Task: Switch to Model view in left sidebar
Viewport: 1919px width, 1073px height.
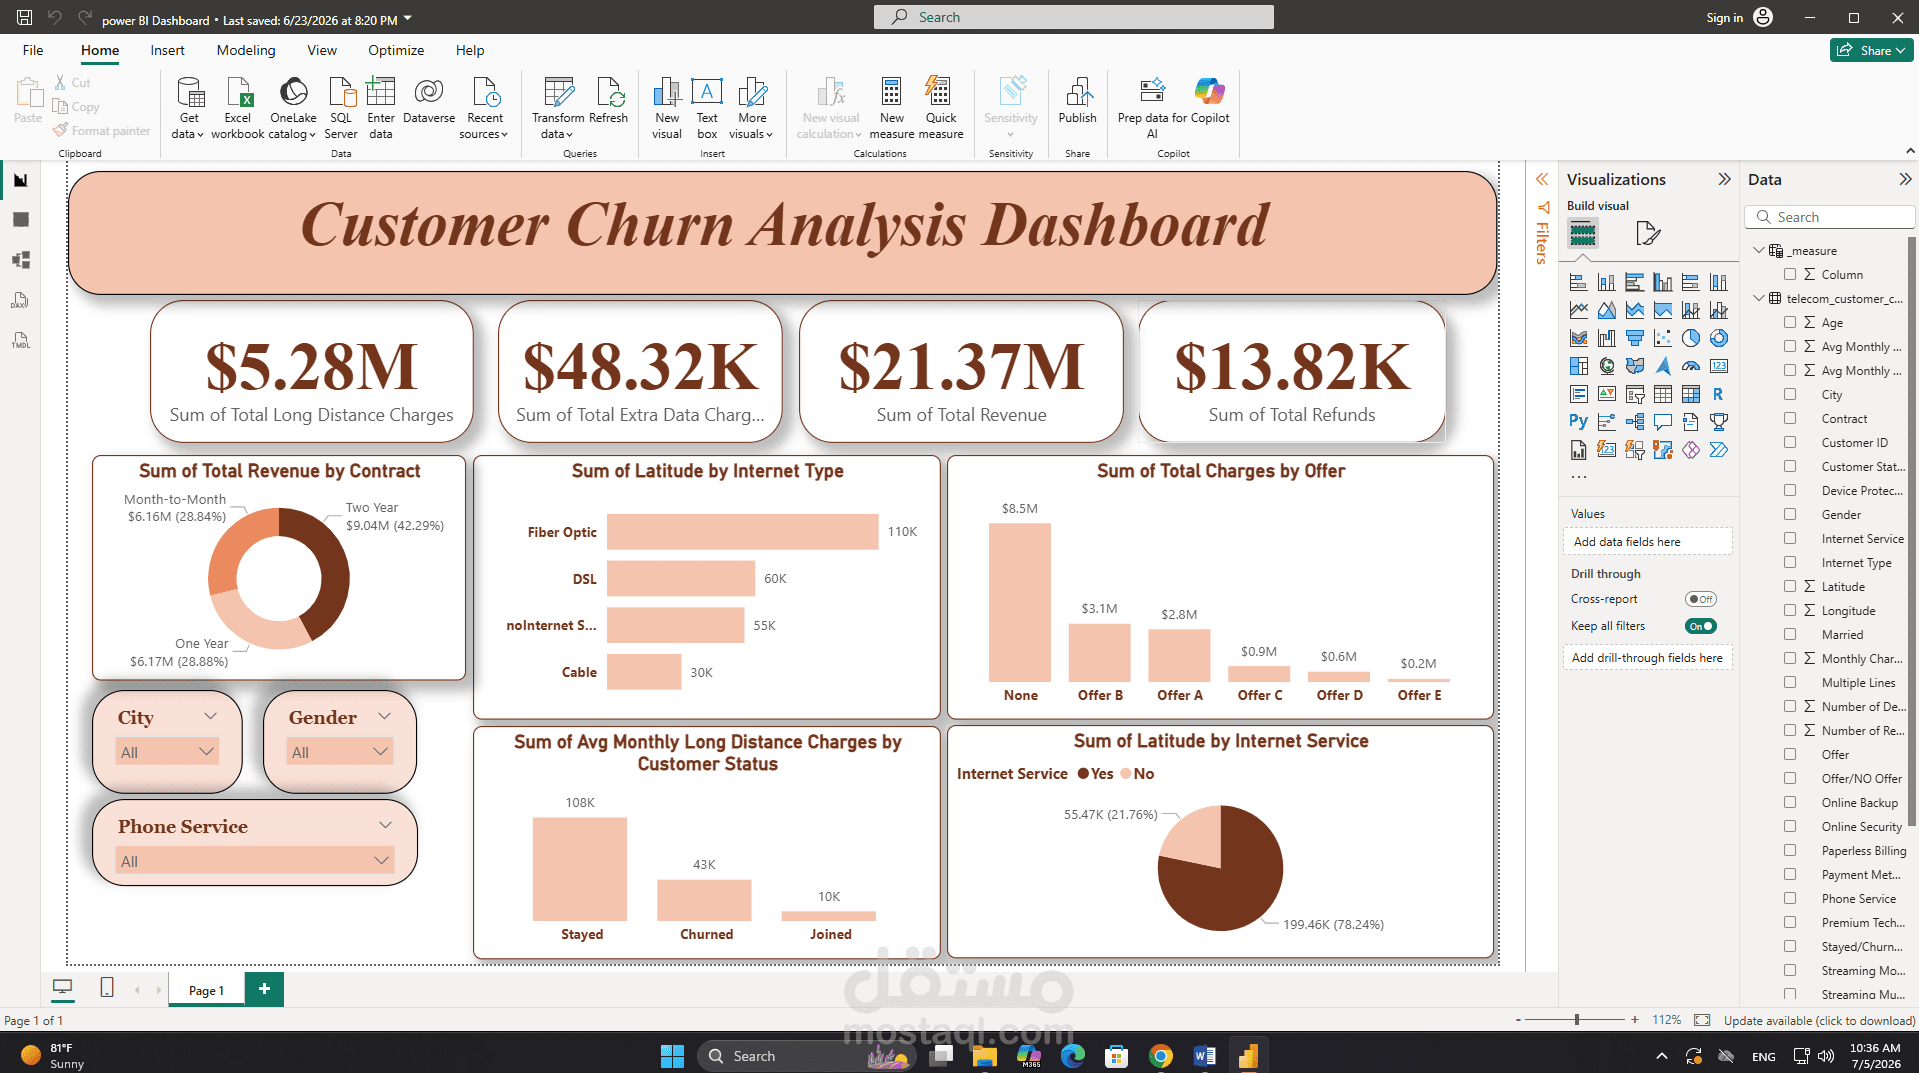Action: (x=20, y=260)
